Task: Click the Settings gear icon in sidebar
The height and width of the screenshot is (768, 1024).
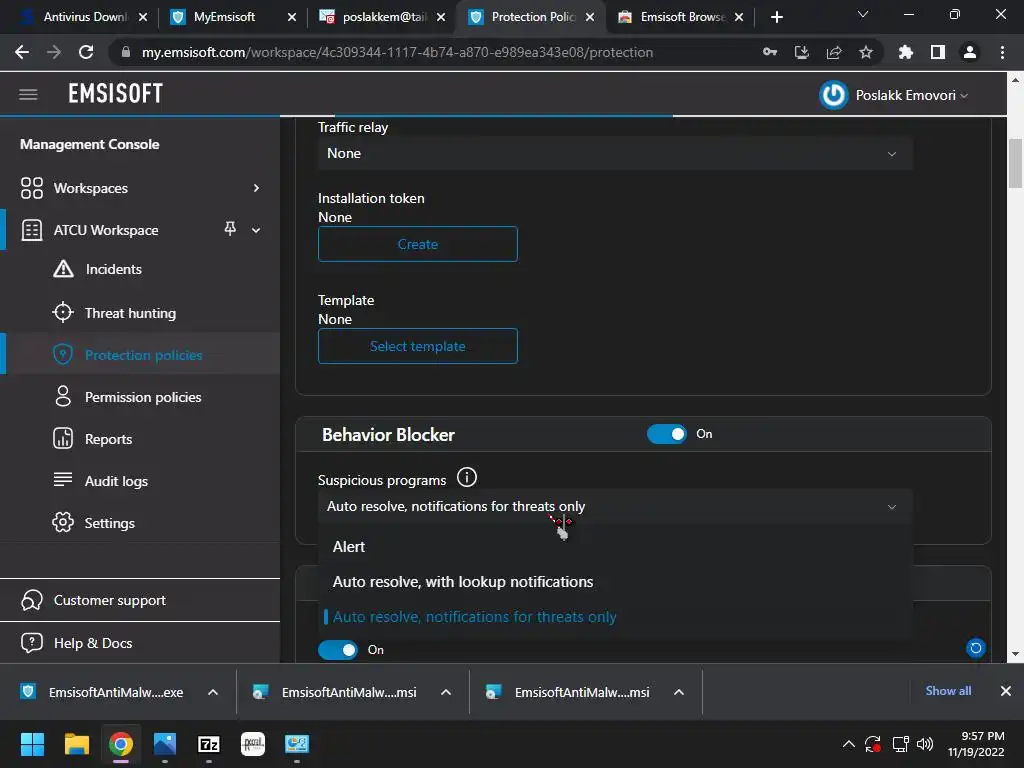Action: (x=63, y=522)
